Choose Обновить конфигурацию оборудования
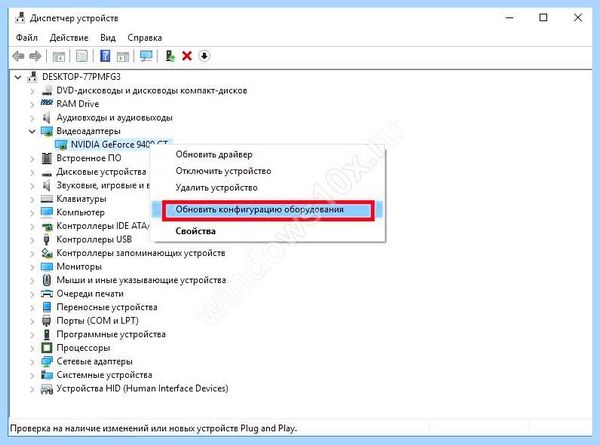Viewport: 600px width, 445px height. [x=268, y=210]
